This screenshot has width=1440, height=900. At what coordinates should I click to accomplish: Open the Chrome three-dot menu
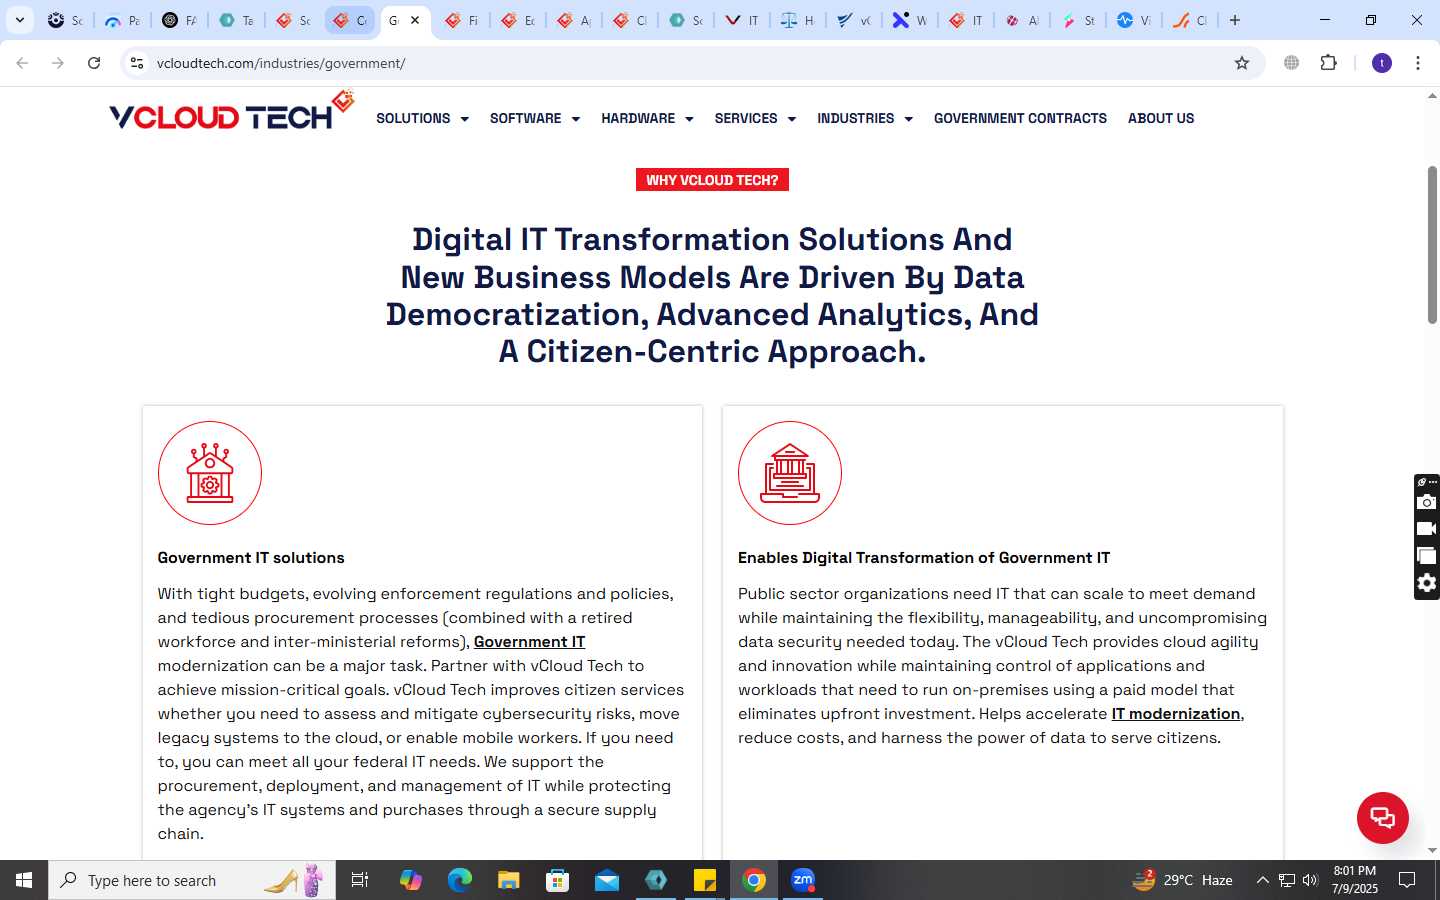click(1418, 63)
